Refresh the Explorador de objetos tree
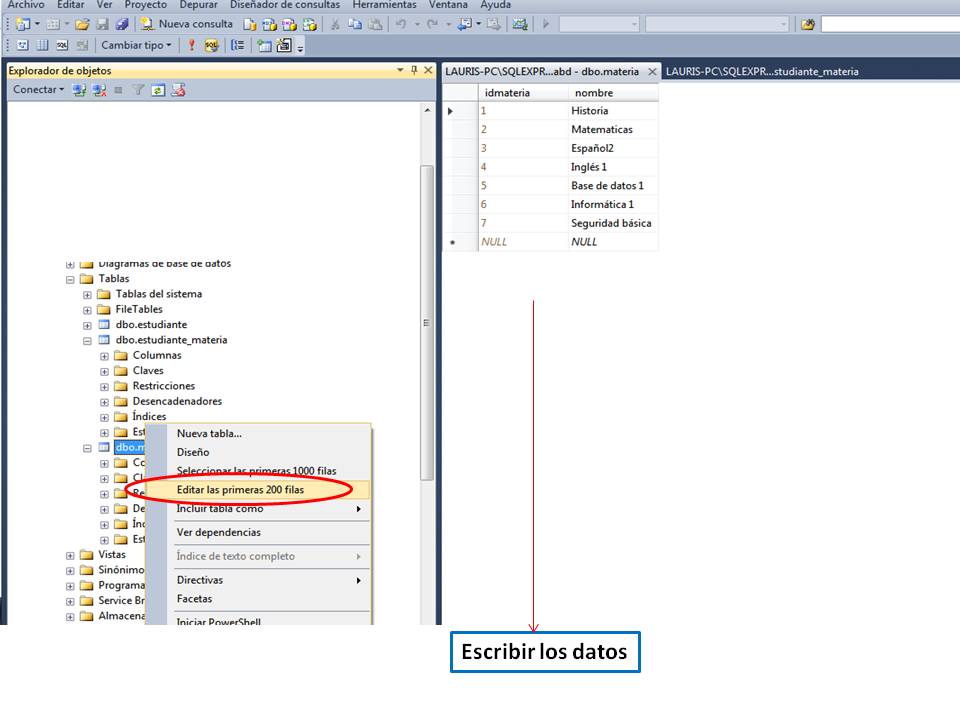 (158, 89)
